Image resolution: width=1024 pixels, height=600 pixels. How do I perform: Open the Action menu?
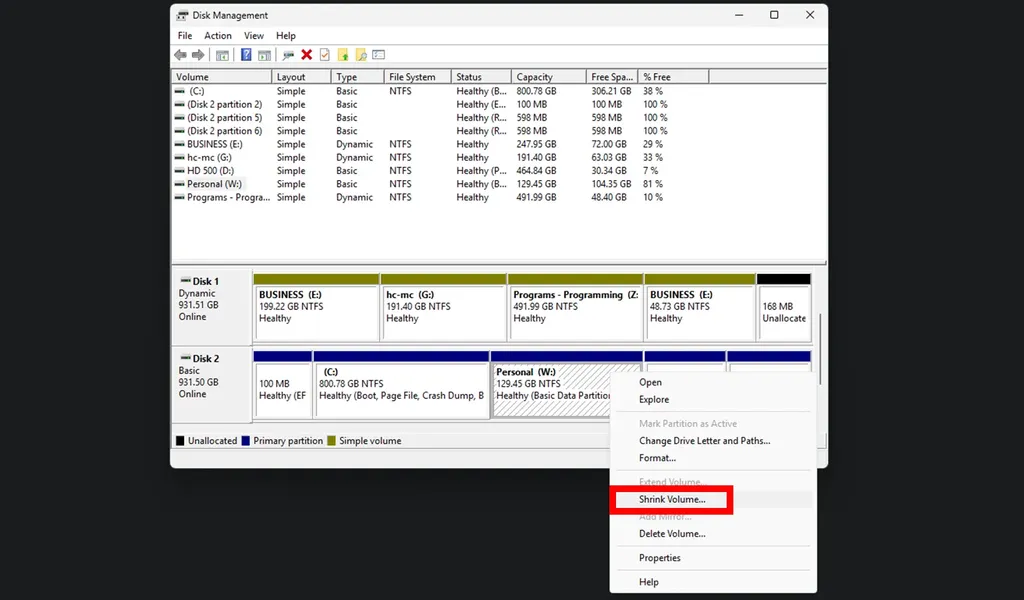[218, 36]
